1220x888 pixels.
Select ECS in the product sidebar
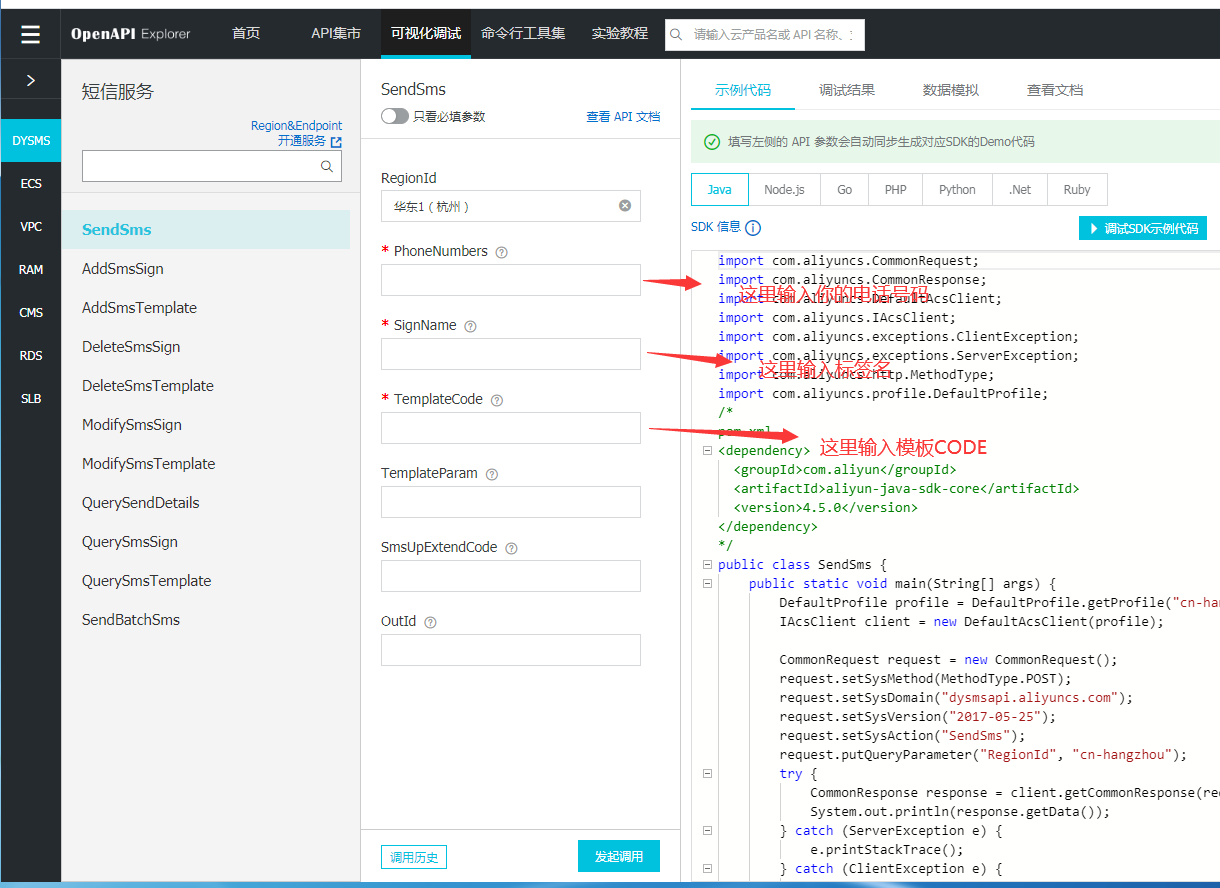(x=30, y=184)
